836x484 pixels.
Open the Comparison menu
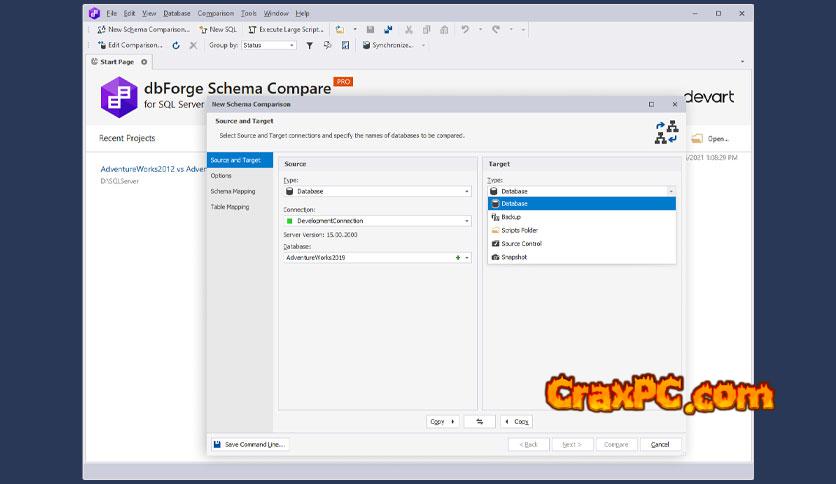[x=215, y=13]
